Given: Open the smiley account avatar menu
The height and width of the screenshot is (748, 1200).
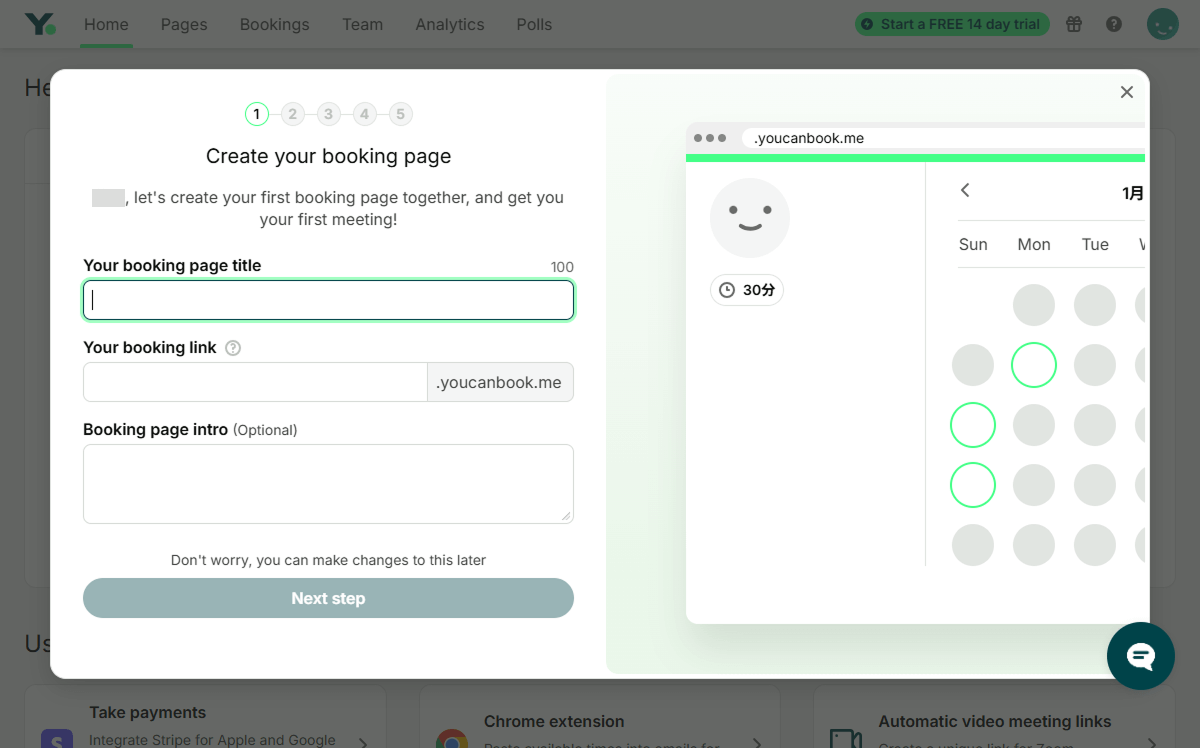Looking at the screenshot, I should (1162, 24).
